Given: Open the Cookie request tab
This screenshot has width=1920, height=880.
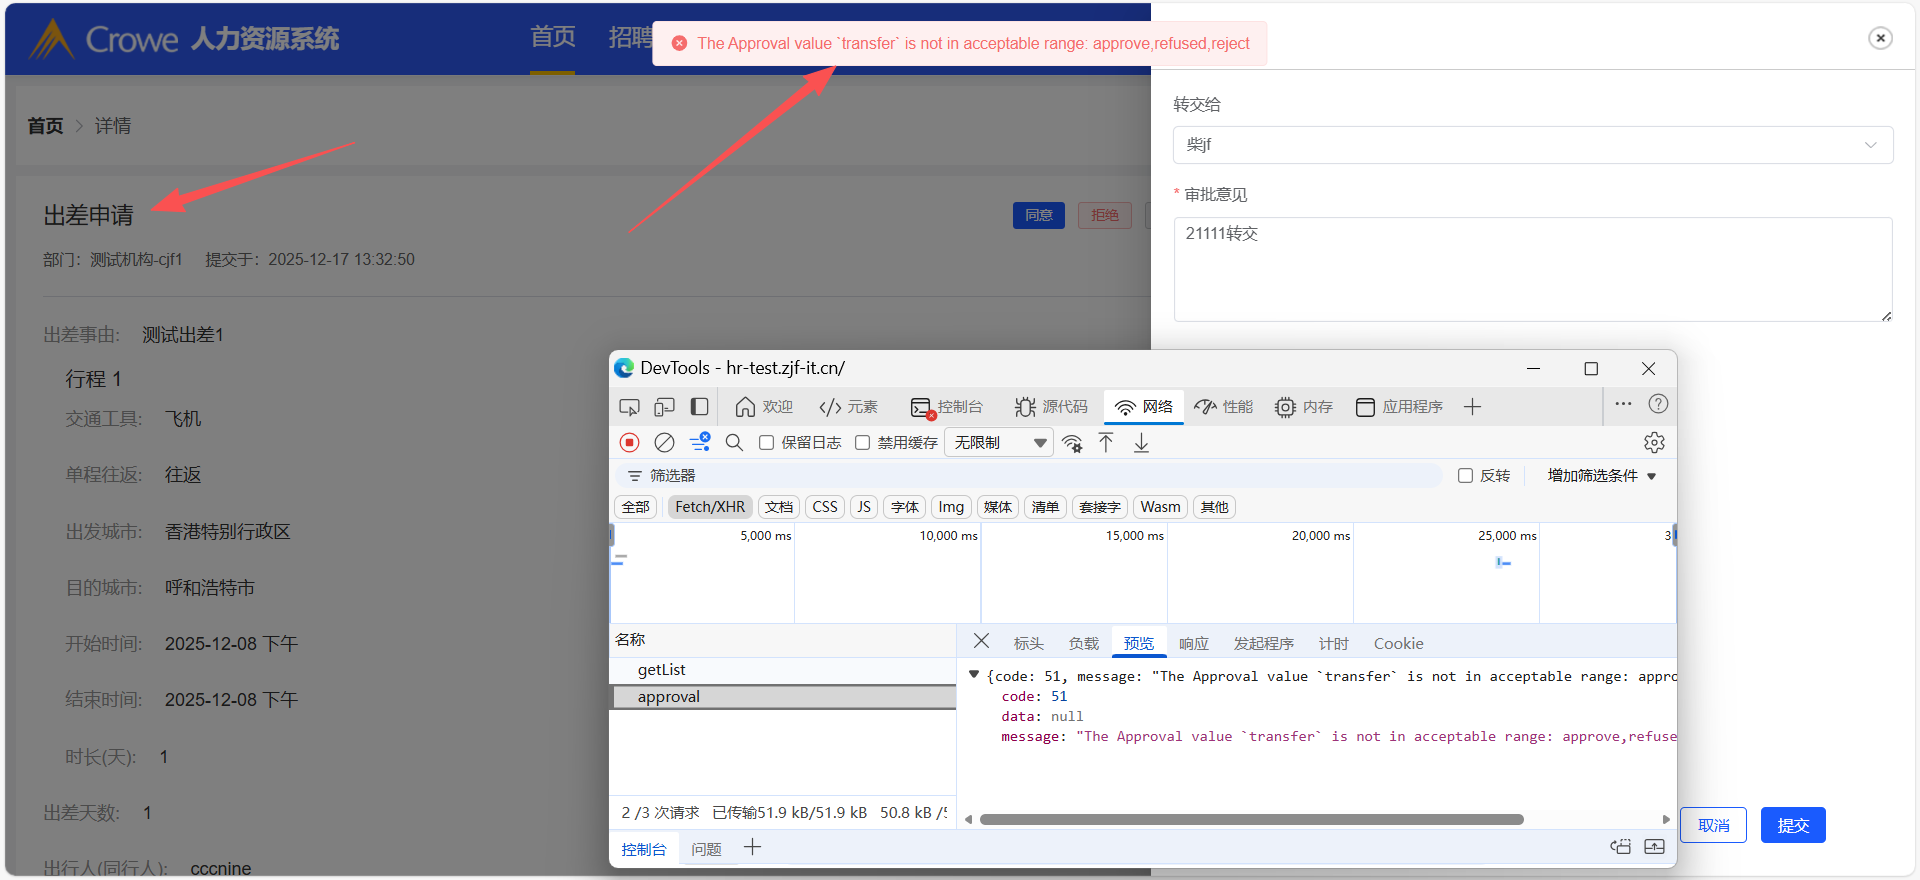Looking at the screenshot, I should point(1398,644).
